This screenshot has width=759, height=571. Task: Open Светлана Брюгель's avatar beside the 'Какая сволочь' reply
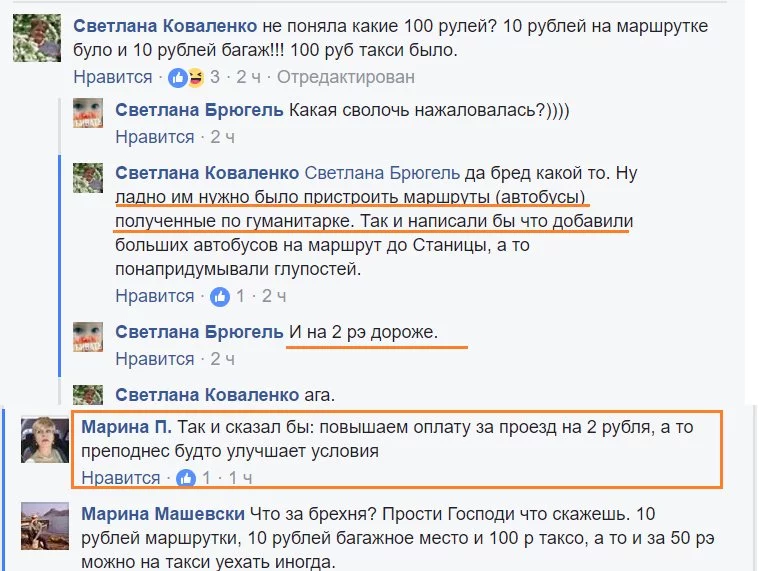[x=90, y=122]
